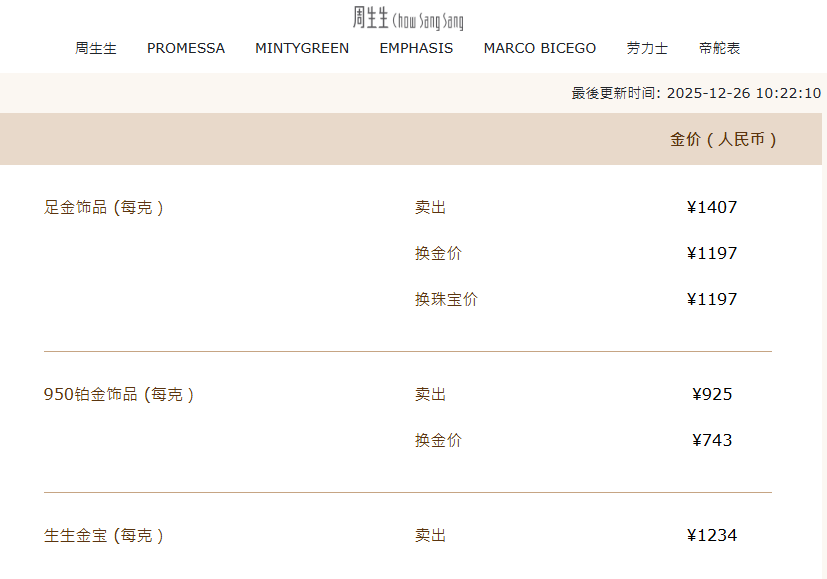Click the 换珠宝价 price ¥1197
This screenshot has height=579, width=827.
point(712,300)
